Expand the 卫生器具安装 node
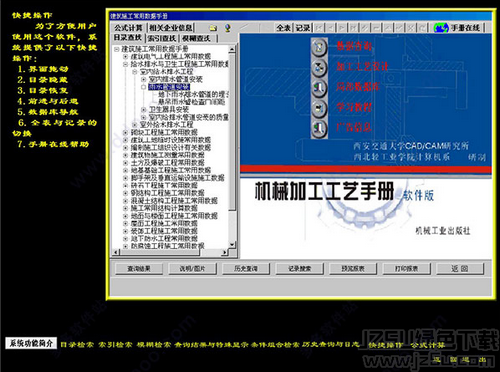Image resolution: width=500 pixels, height=372 pixels. coord(144,110)
